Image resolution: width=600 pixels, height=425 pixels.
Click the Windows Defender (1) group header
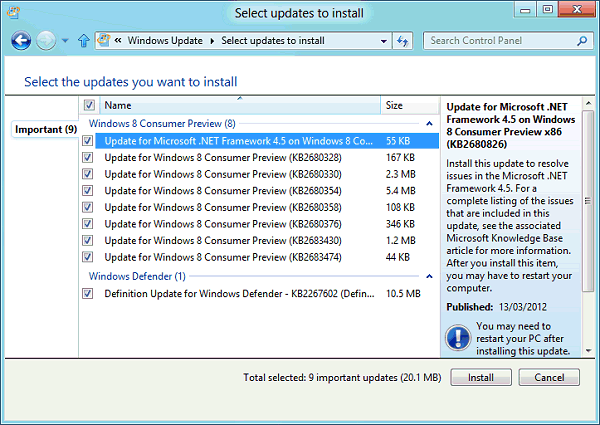click(137, 276)
